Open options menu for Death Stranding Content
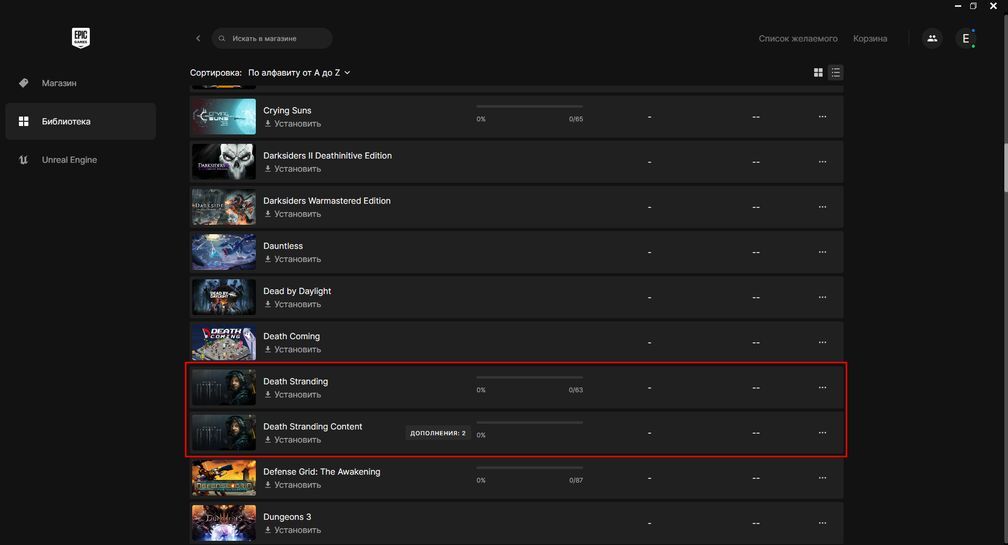This screenshot has width=1008, height=545. pyautogui.click(x=822, y=433)
